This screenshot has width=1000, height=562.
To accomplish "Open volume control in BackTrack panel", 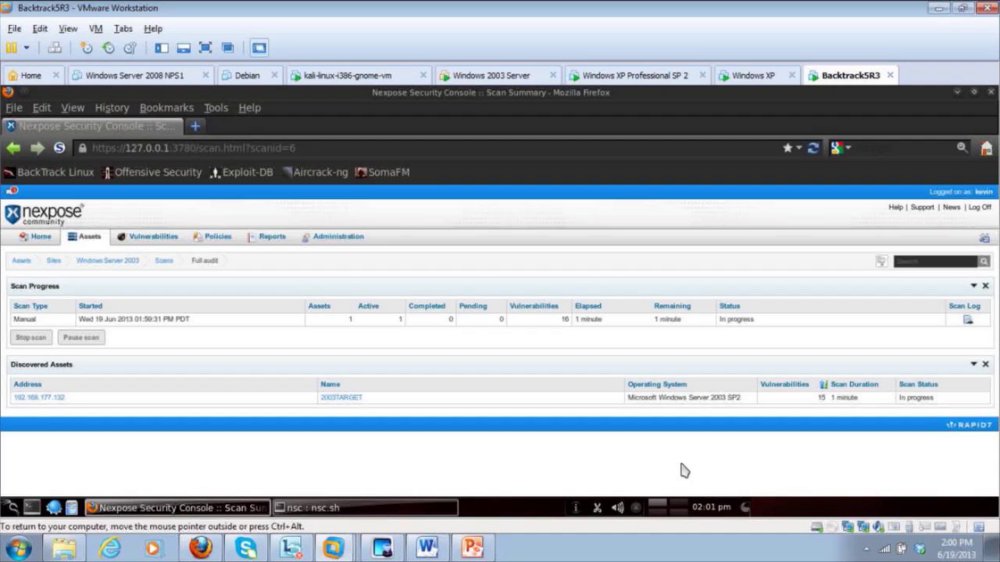I will 617,508.
